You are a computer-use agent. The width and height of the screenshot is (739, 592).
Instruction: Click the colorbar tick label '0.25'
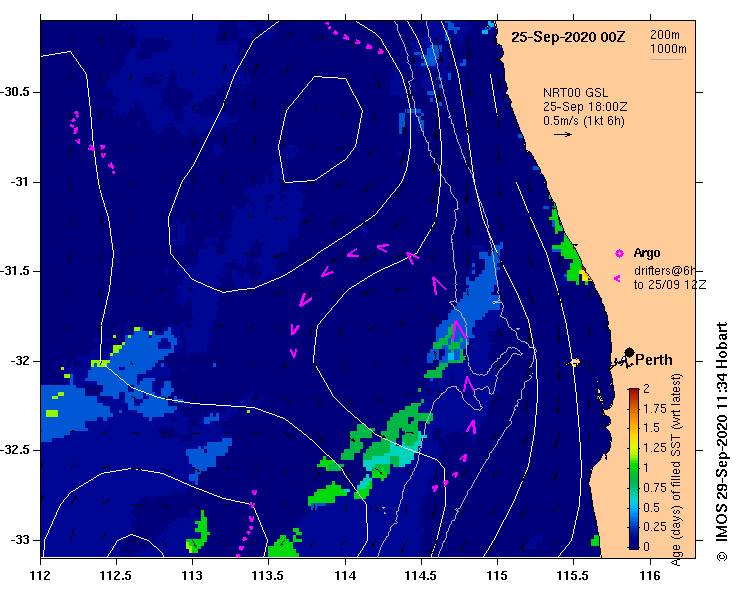tap(655, 527)
